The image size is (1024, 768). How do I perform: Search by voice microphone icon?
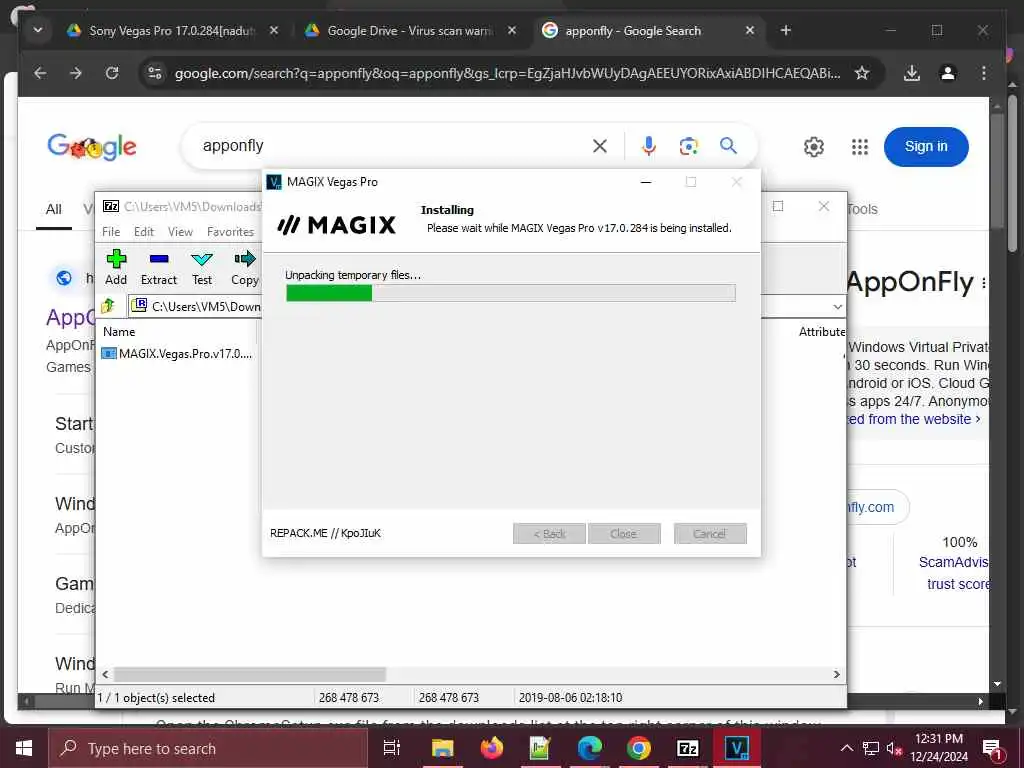click(x=648, y=146)
